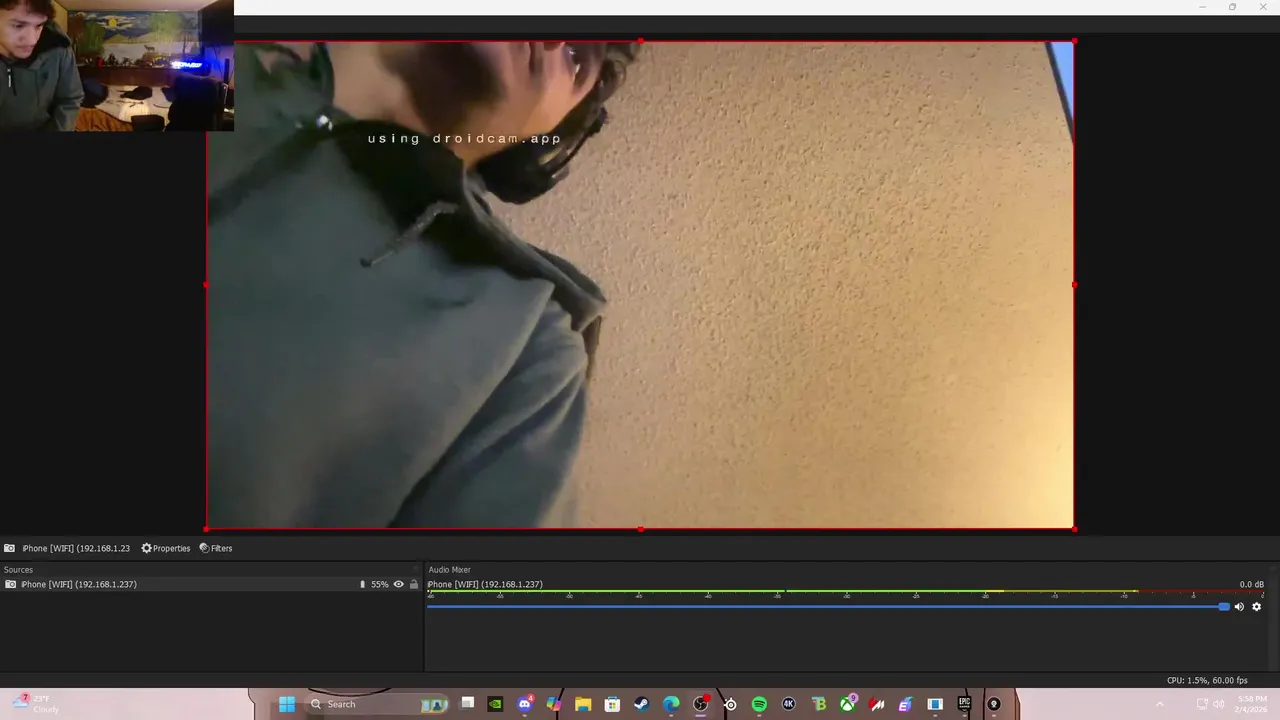Screen dimensions: 1280x720
Task: Open Steam from the taskbar
Action: (641, 704)
